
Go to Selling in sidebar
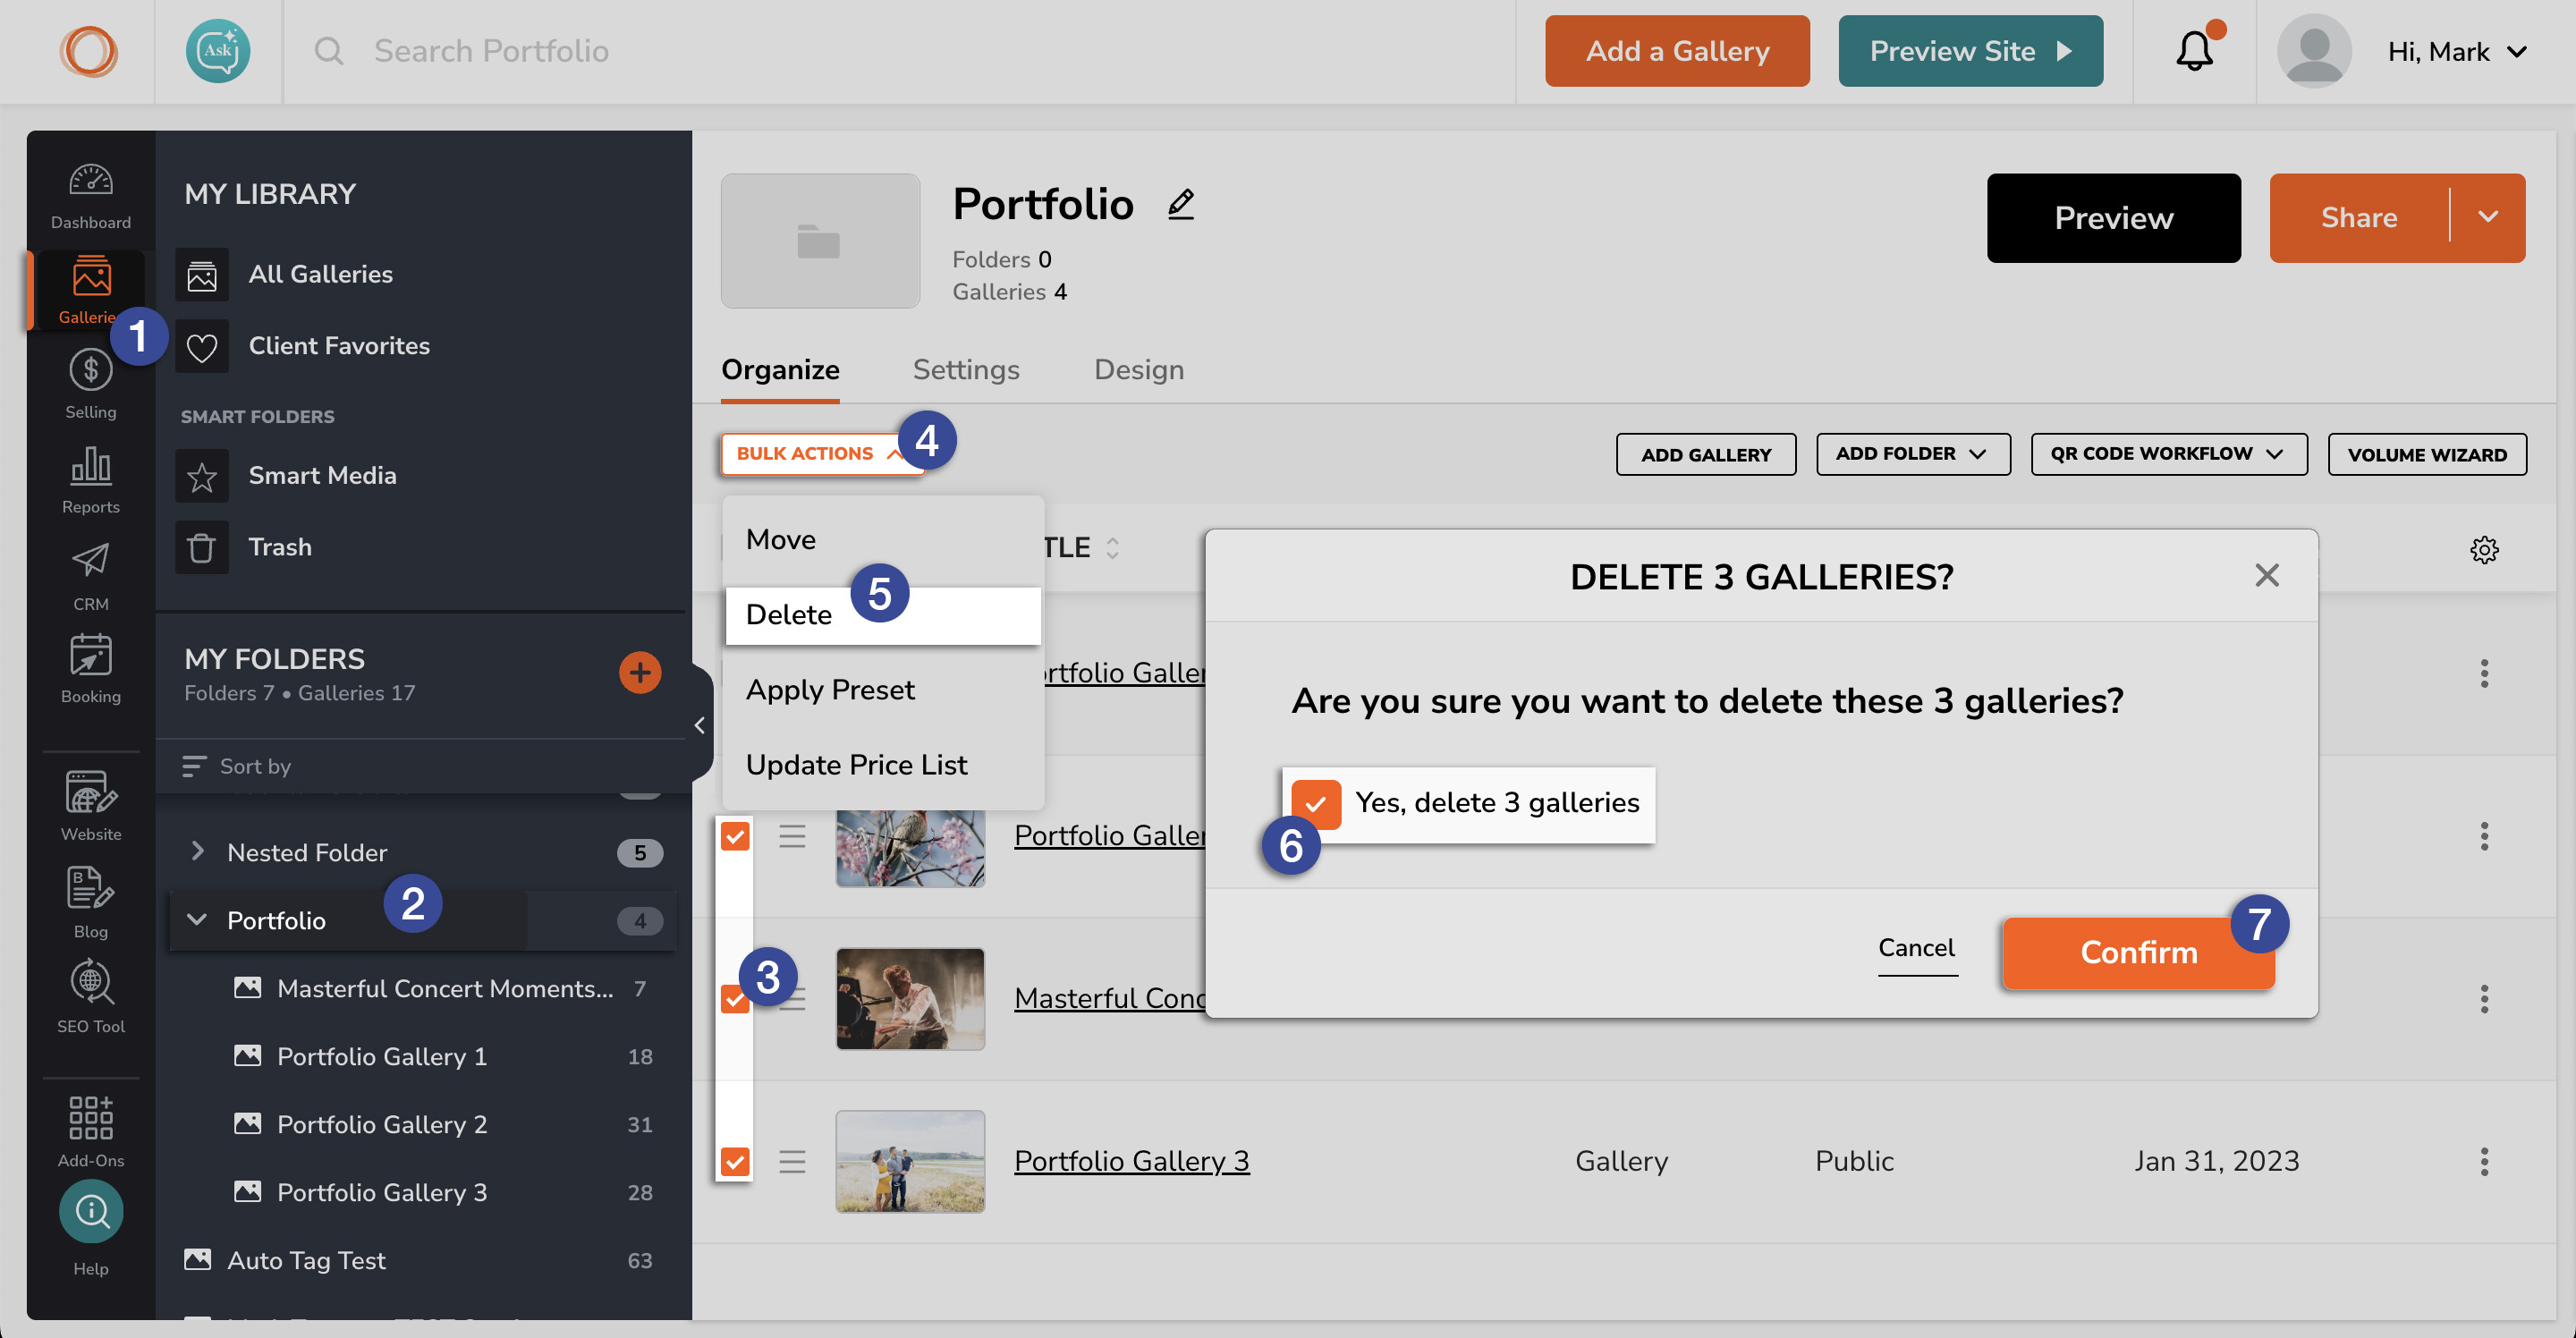(90, 384)
